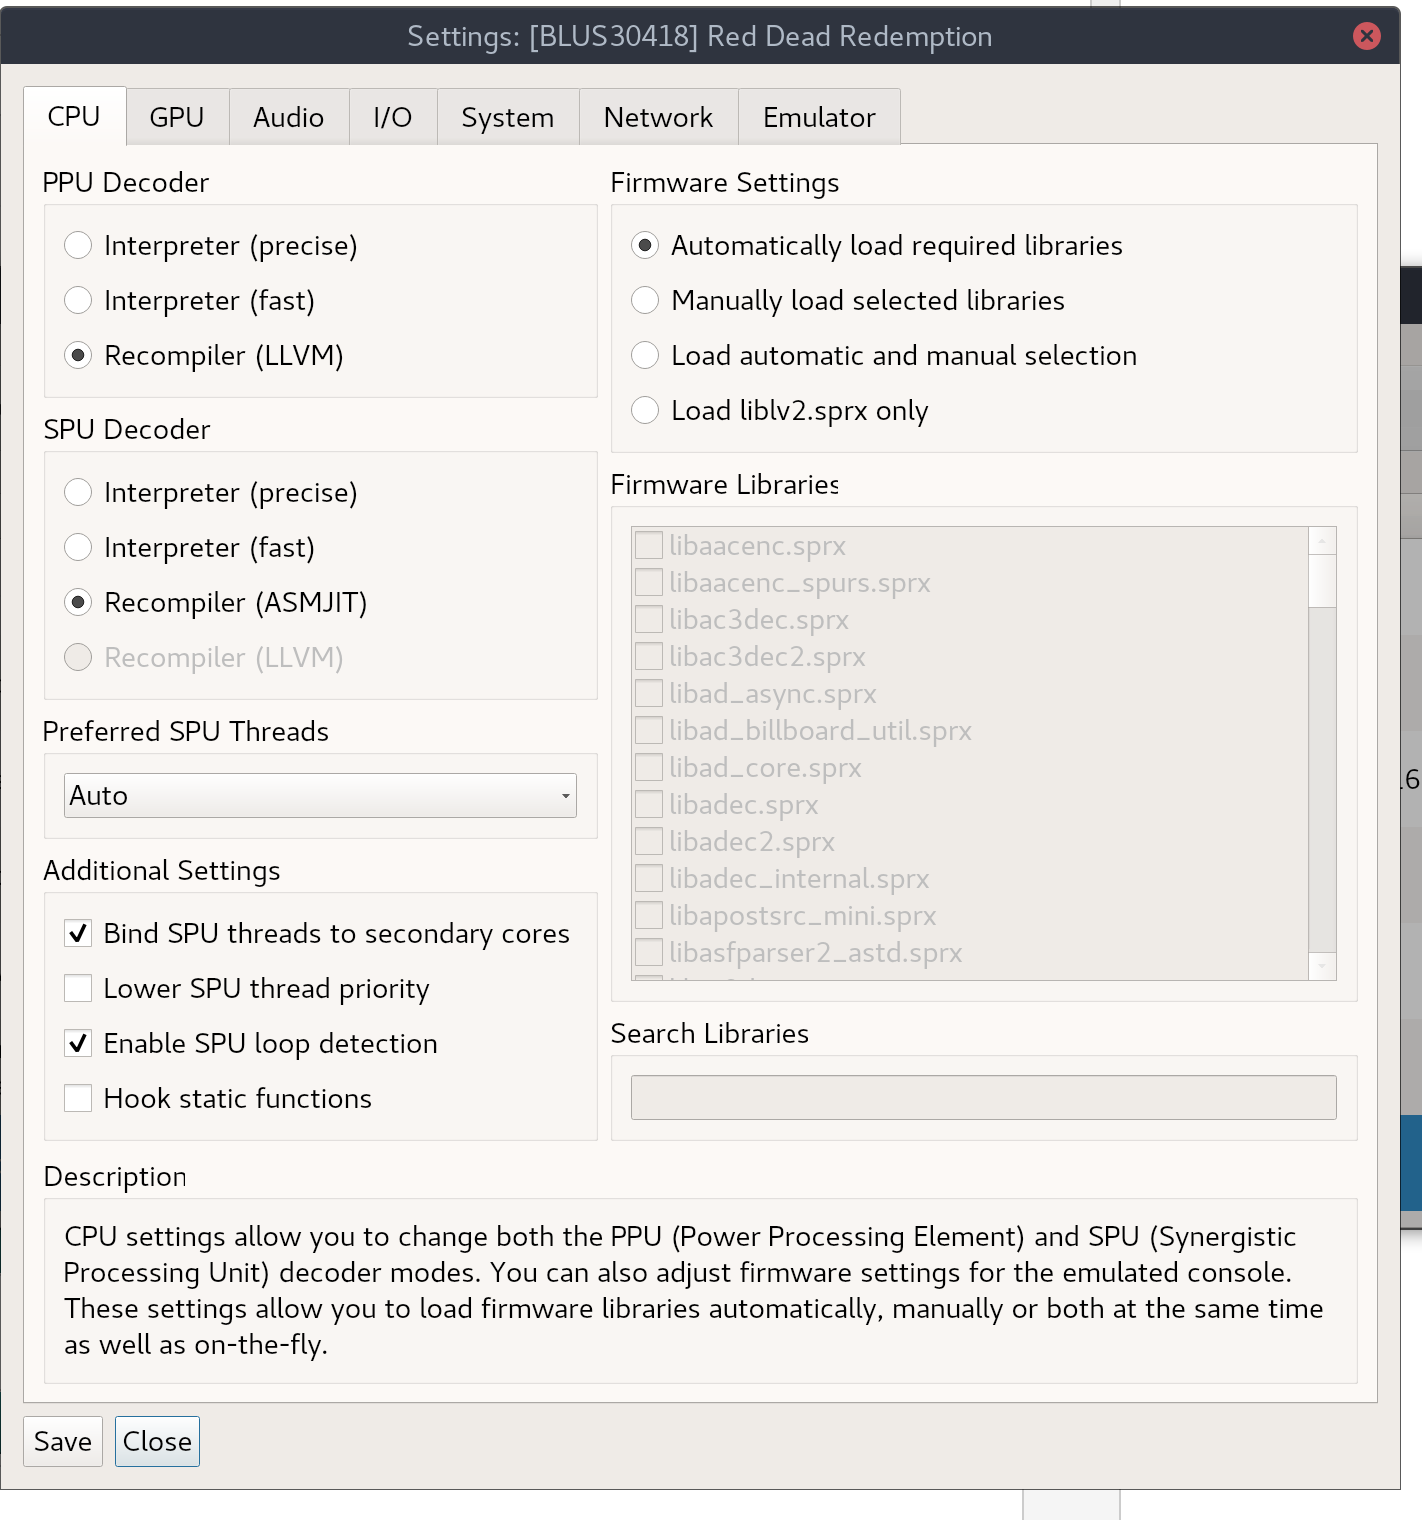
Task: Choose SPU Interpreter (fast) decoder
Action: pos(190,547)
